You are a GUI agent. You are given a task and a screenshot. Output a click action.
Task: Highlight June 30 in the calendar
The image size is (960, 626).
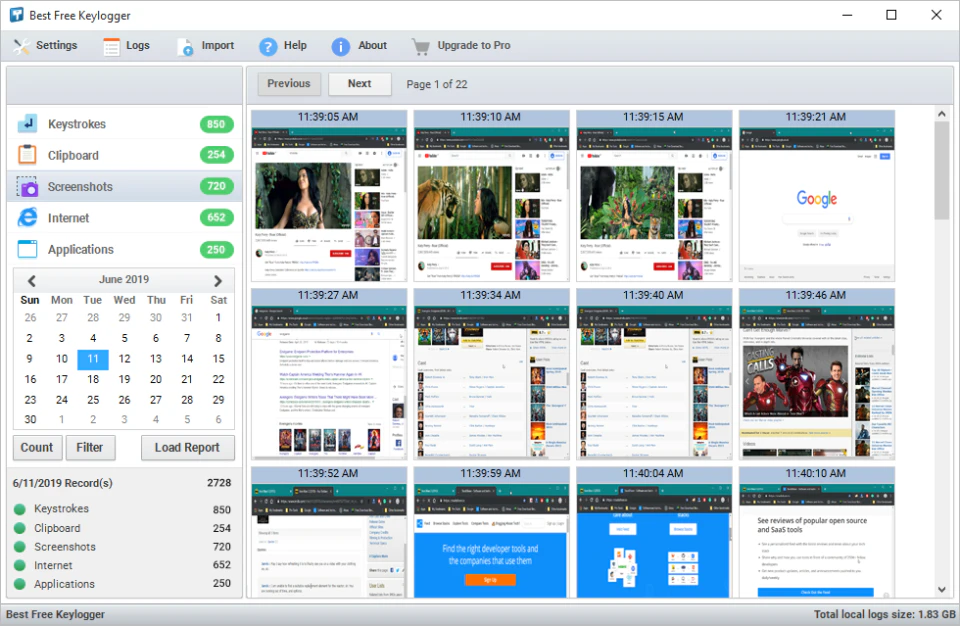pos(30,419)
